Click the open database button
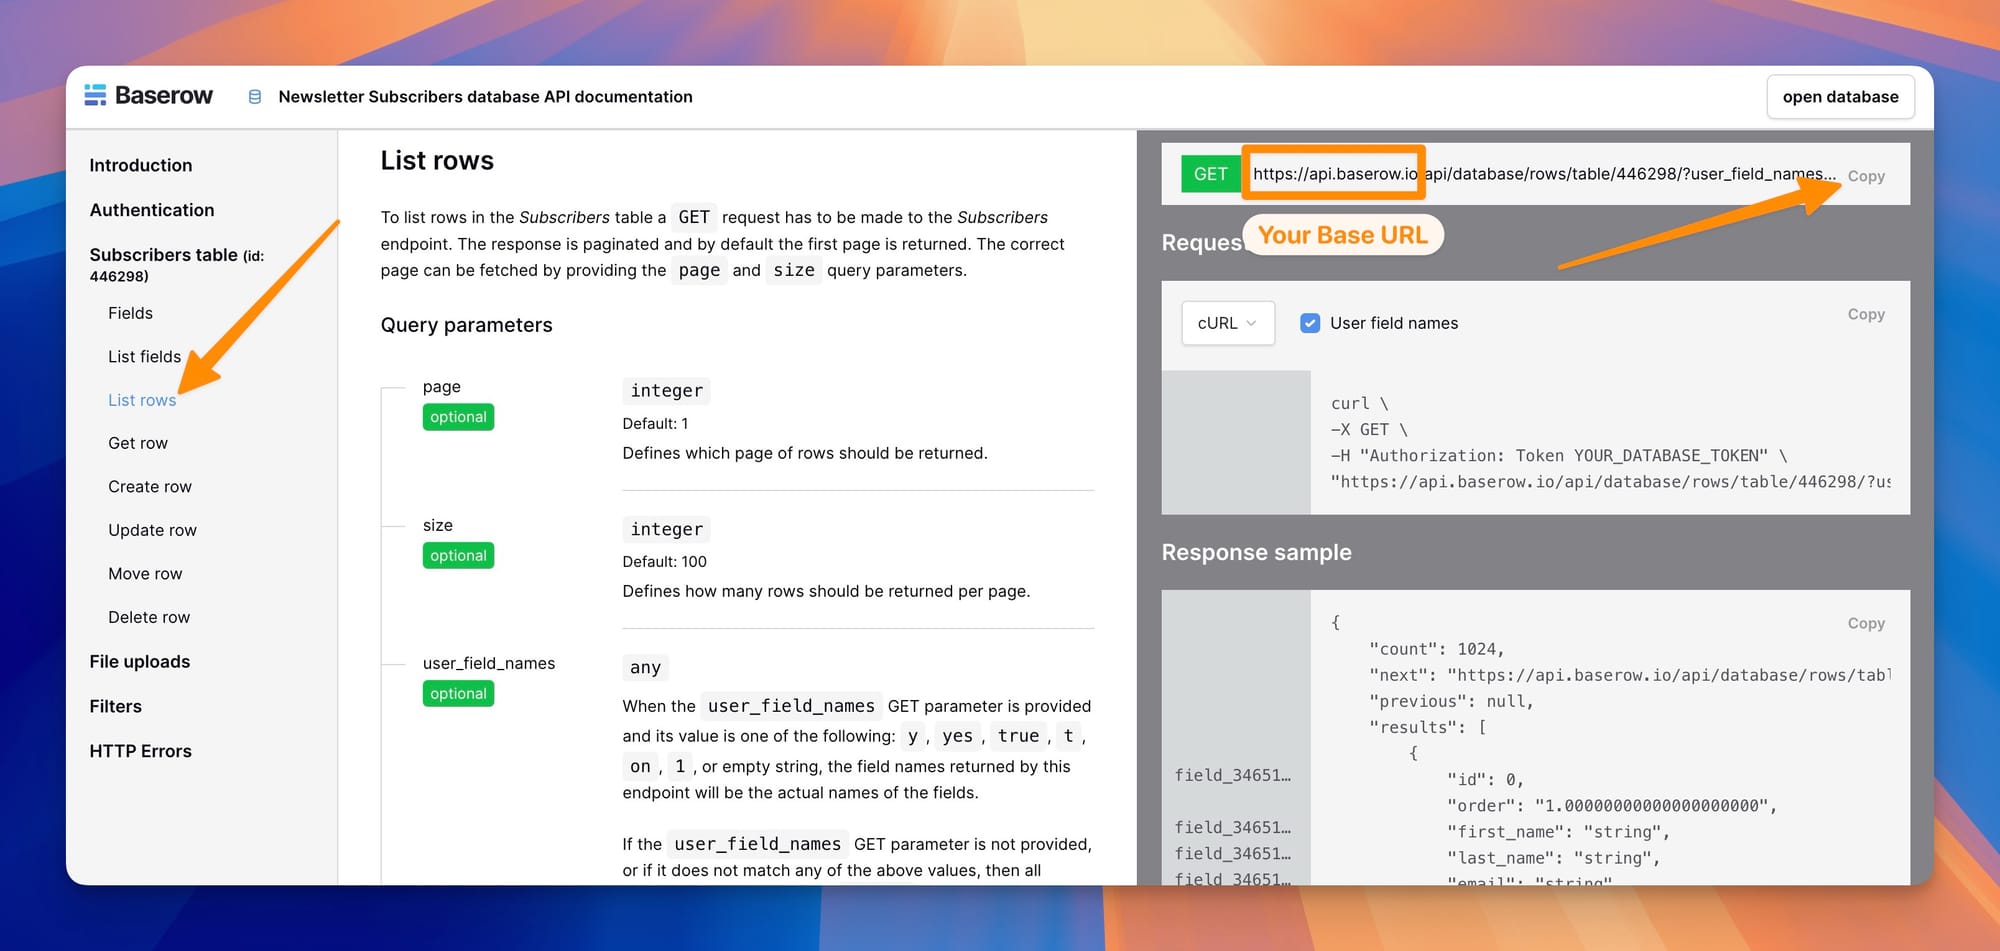 tap(1840, 96)
